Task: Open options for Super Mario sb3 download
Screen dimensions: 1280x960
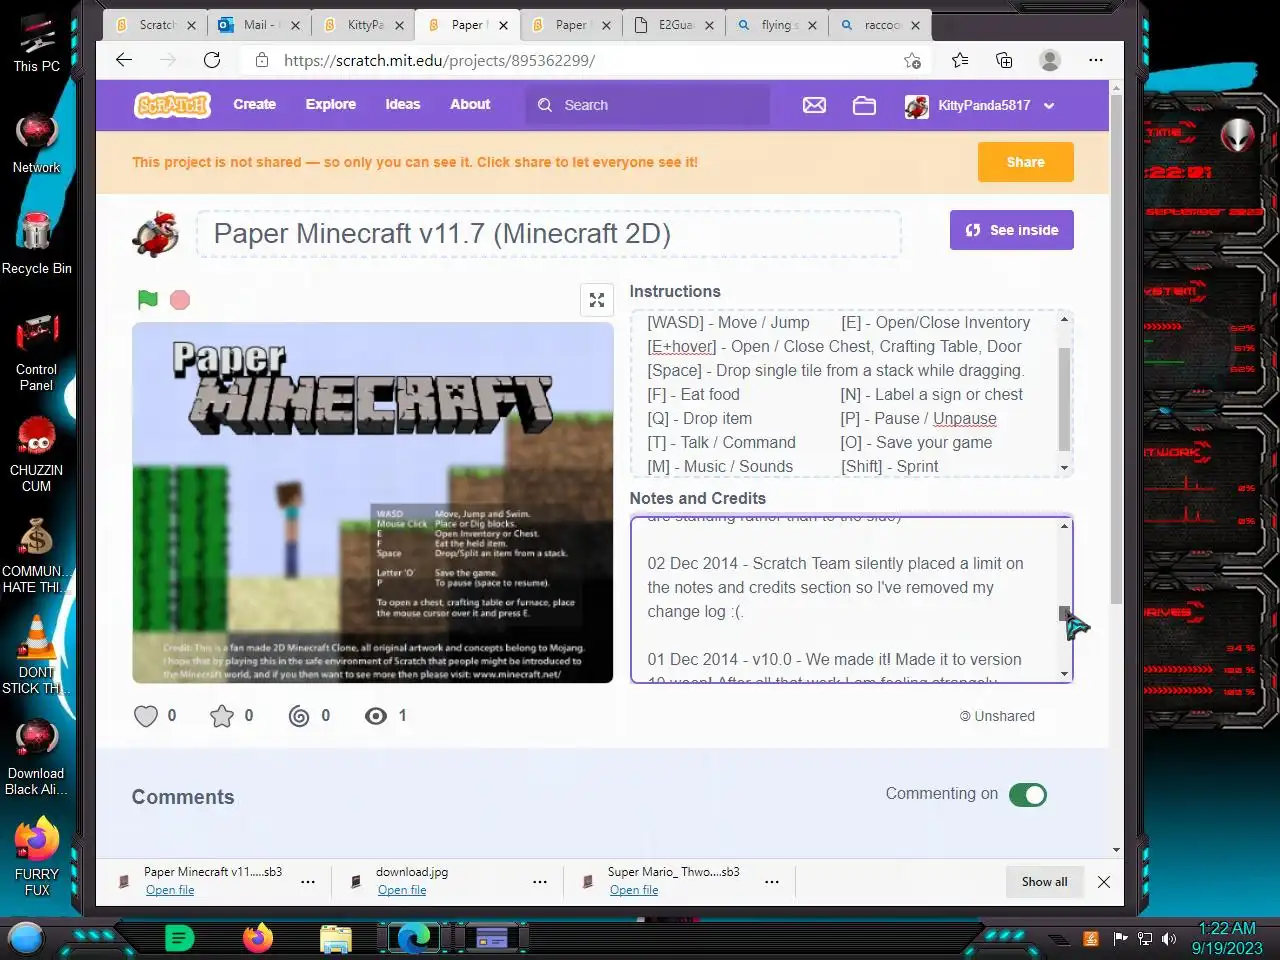Action: click(x=772, y=882)
